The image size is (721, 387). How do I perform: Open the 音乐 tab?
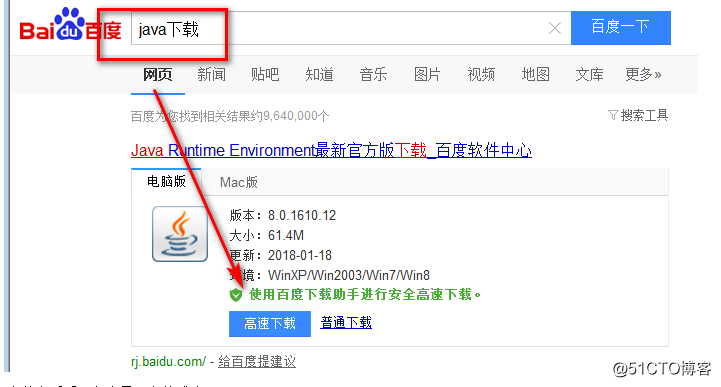pos(373,74)
